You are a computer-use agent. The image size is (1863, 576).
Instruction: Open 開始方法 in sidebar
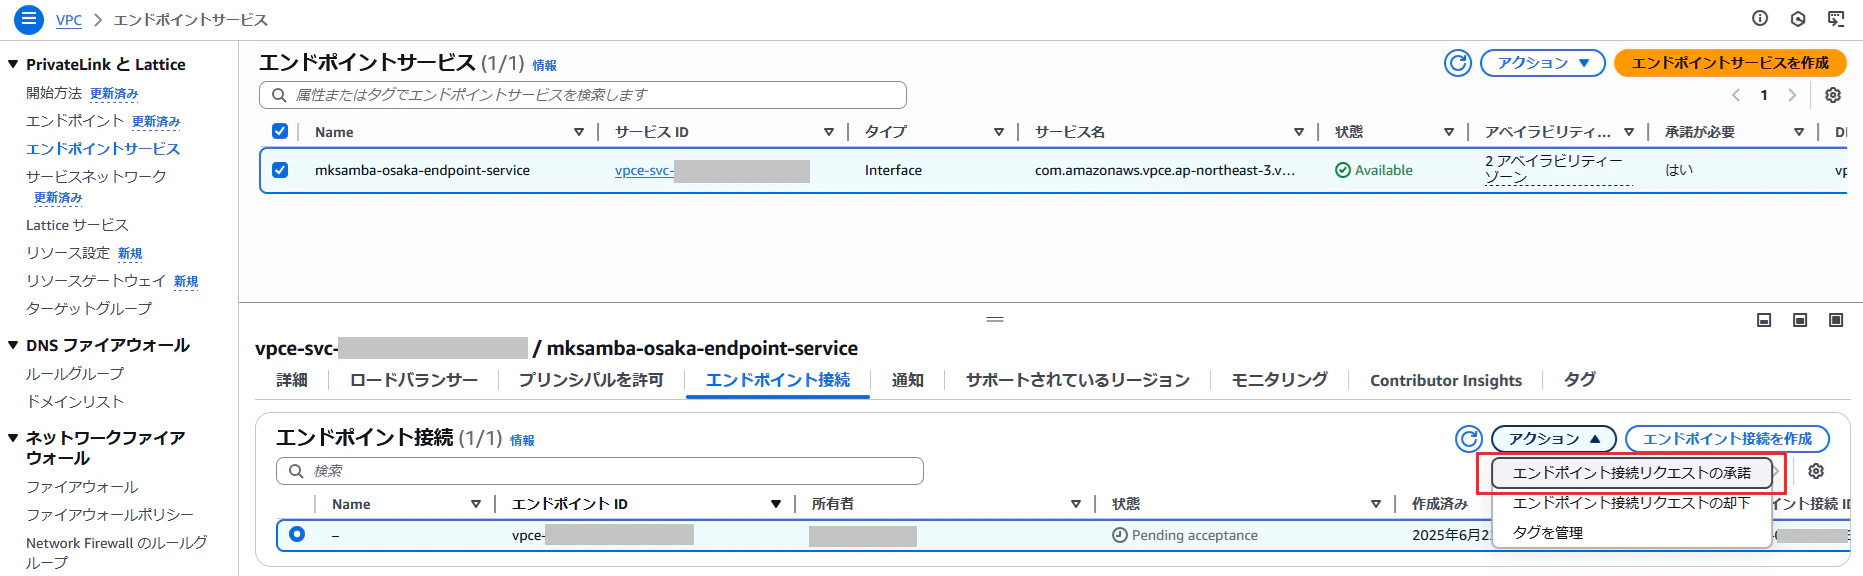[x=54, y=93]
